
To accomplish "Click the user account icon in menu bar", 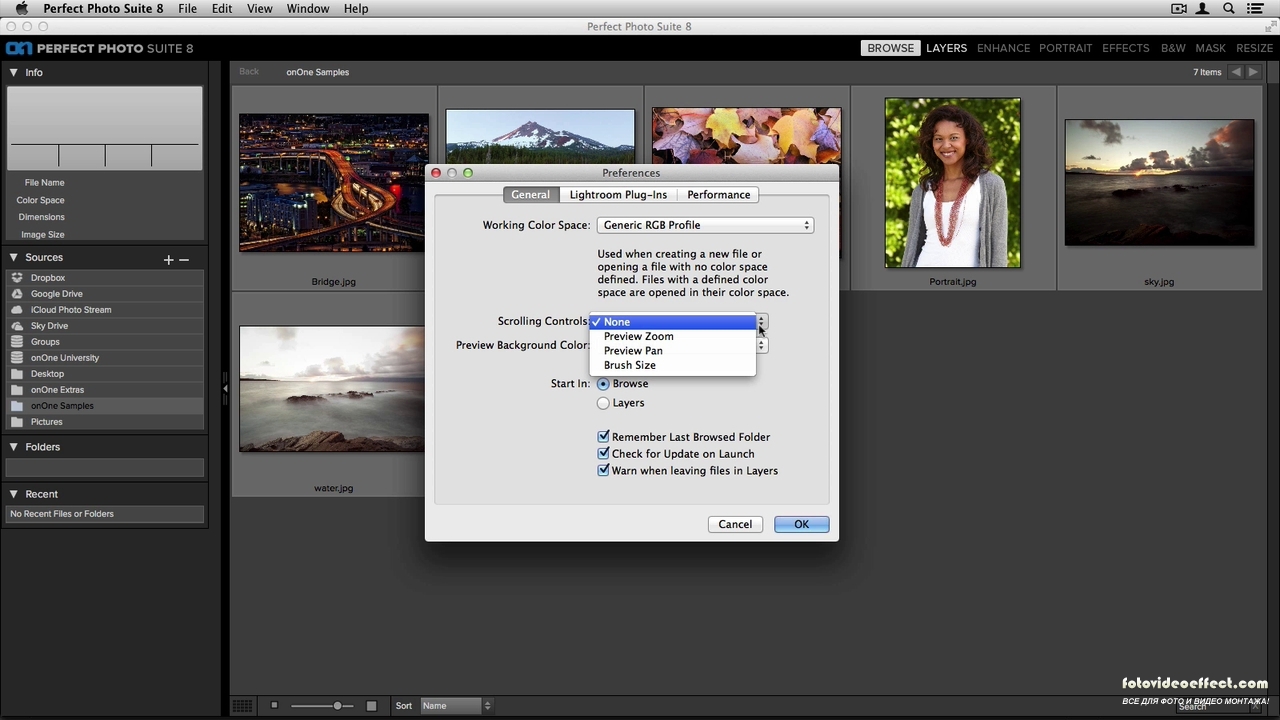I will (x=1203, y=9).
